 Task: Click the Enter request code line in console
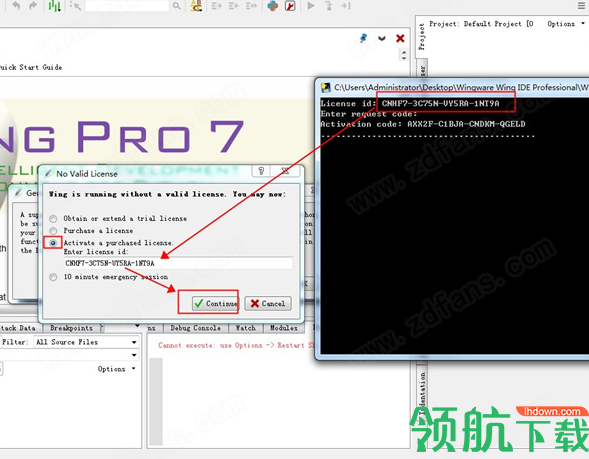click(369, 114)
